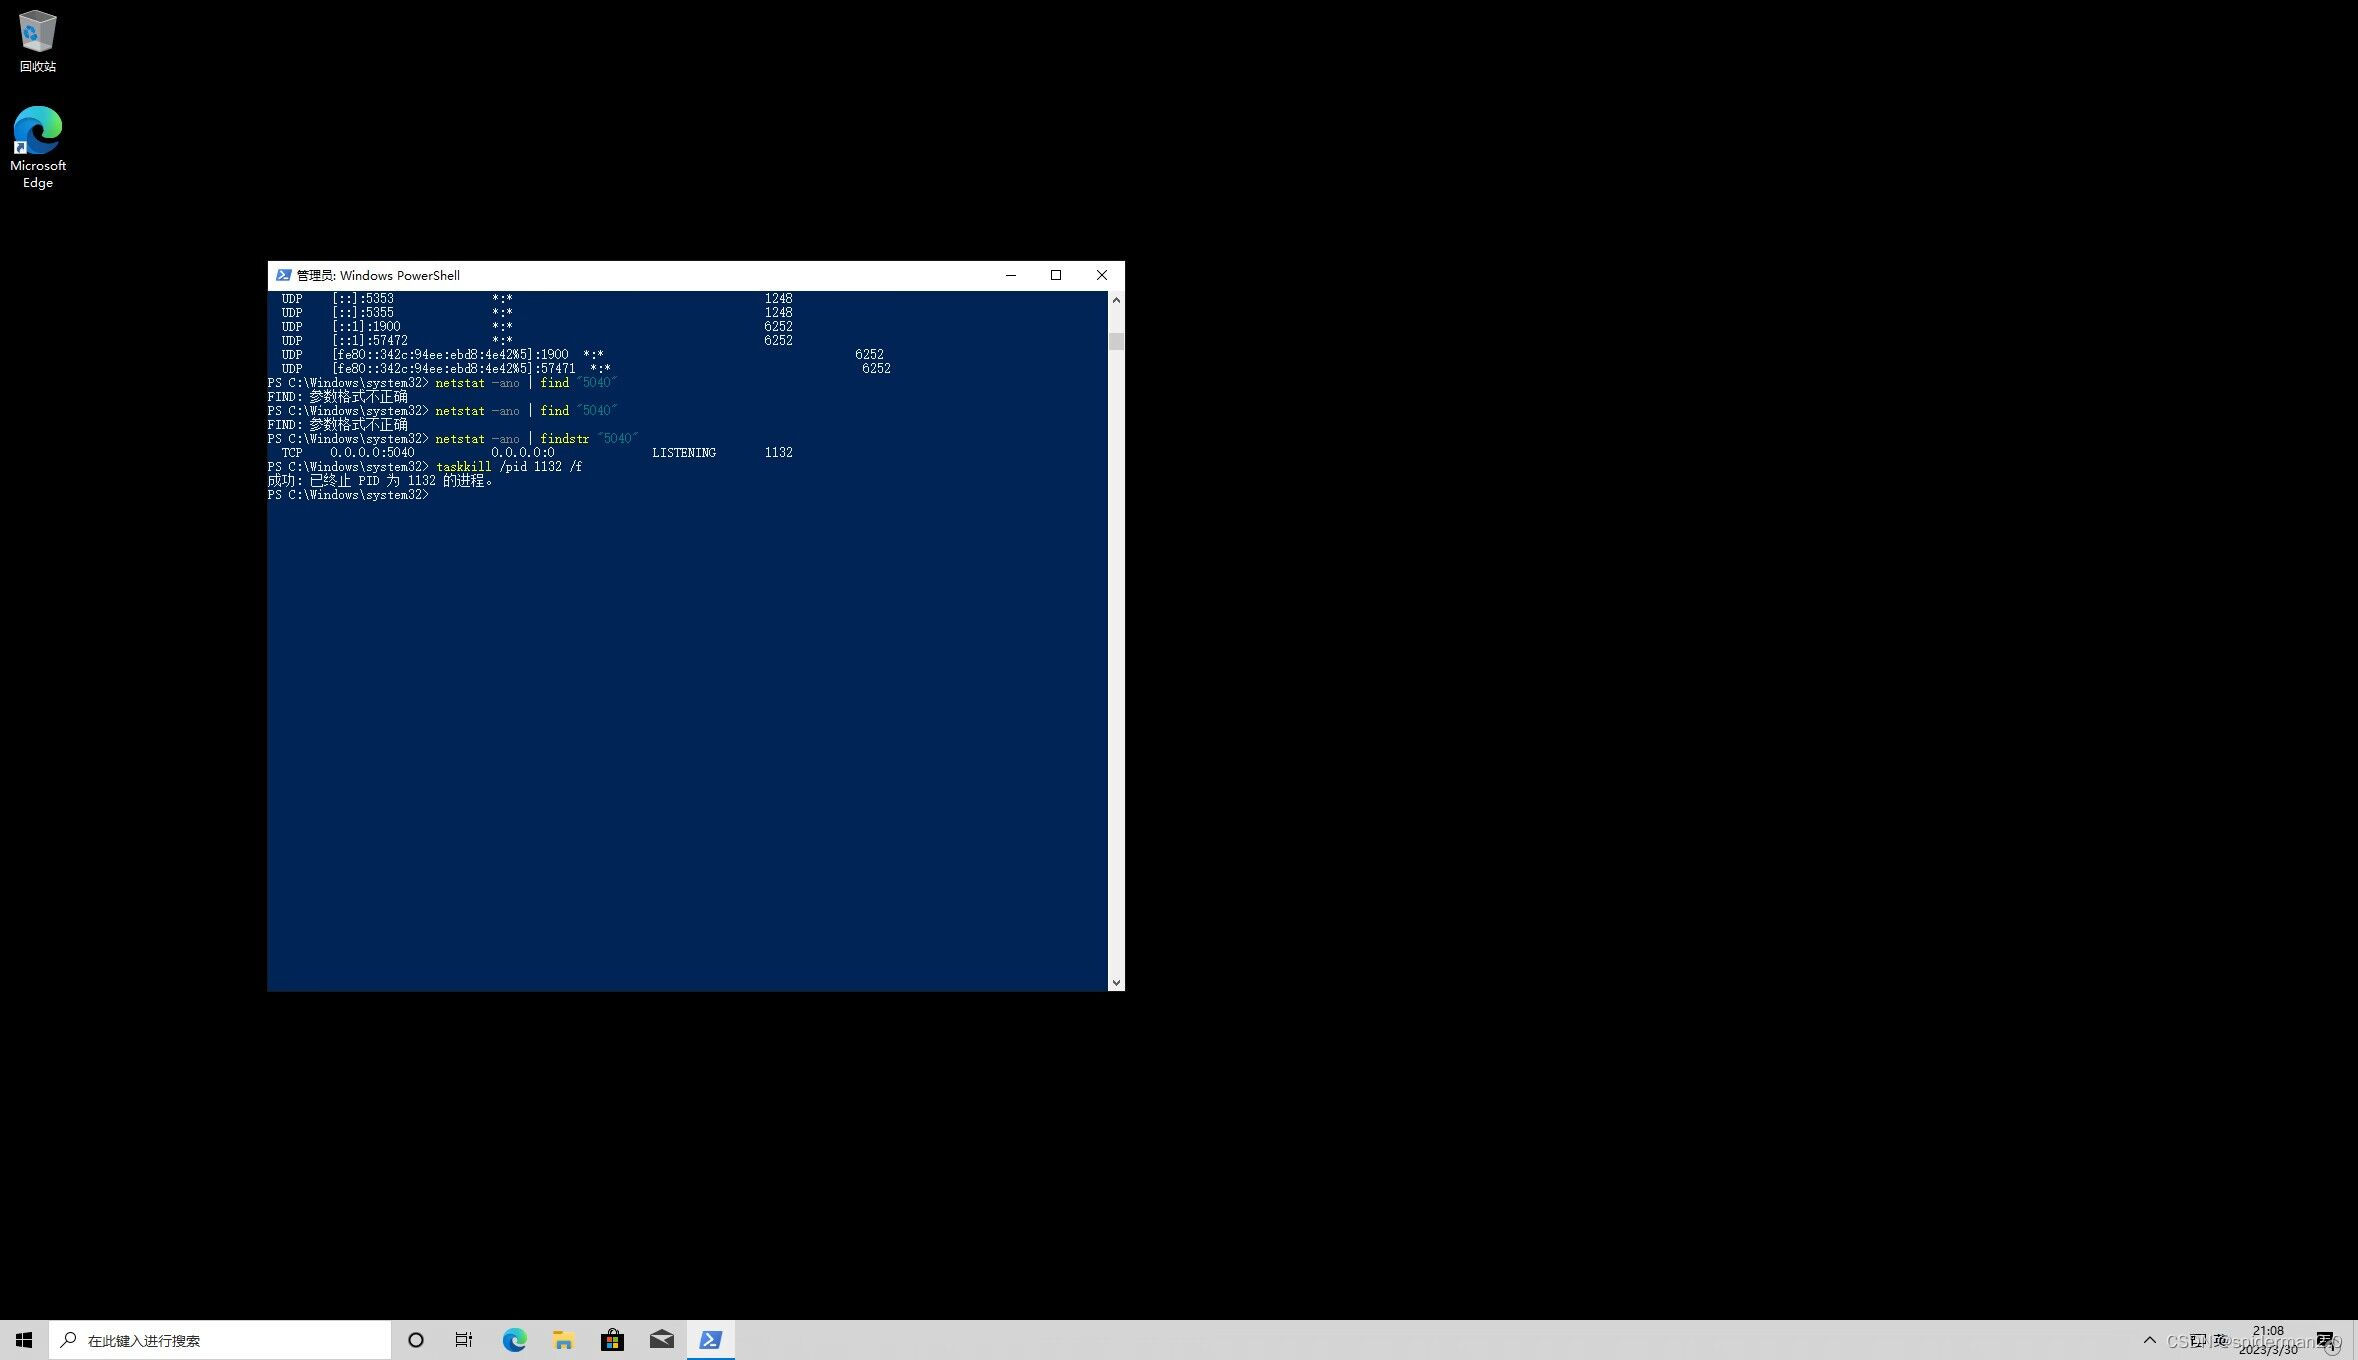The image size is (2358, 1360).
Task: Open the notification action center
Action: pos(2326,1340)
